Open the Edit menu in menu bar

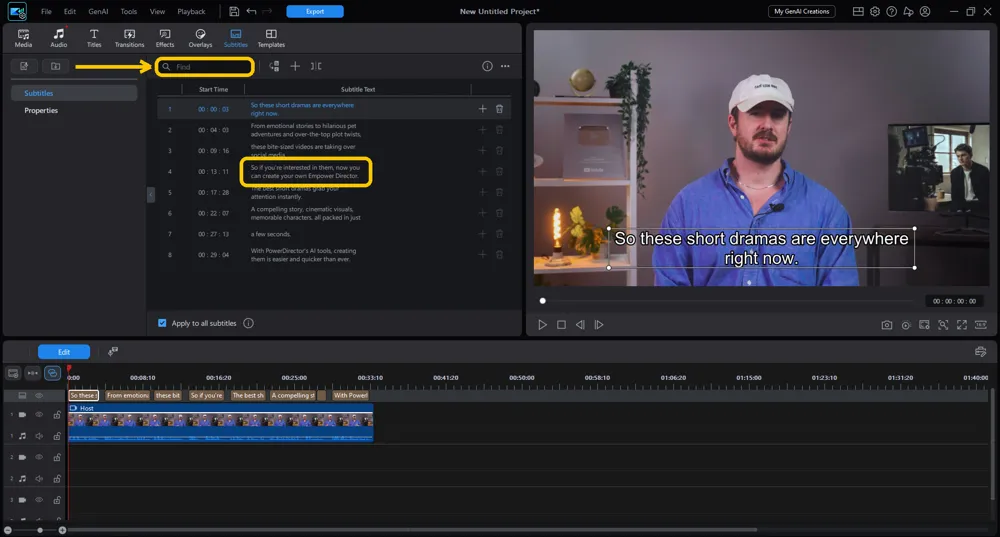[70, 11]
